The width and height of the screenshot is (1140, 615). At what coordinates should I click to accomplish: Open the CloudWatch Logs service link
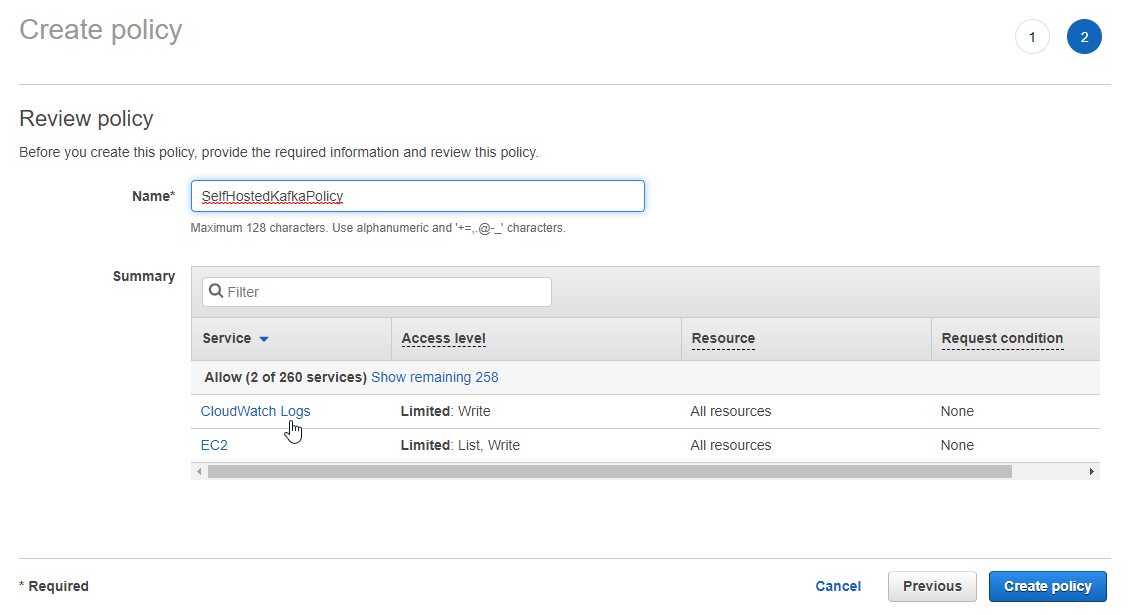[x=255, y=411]
